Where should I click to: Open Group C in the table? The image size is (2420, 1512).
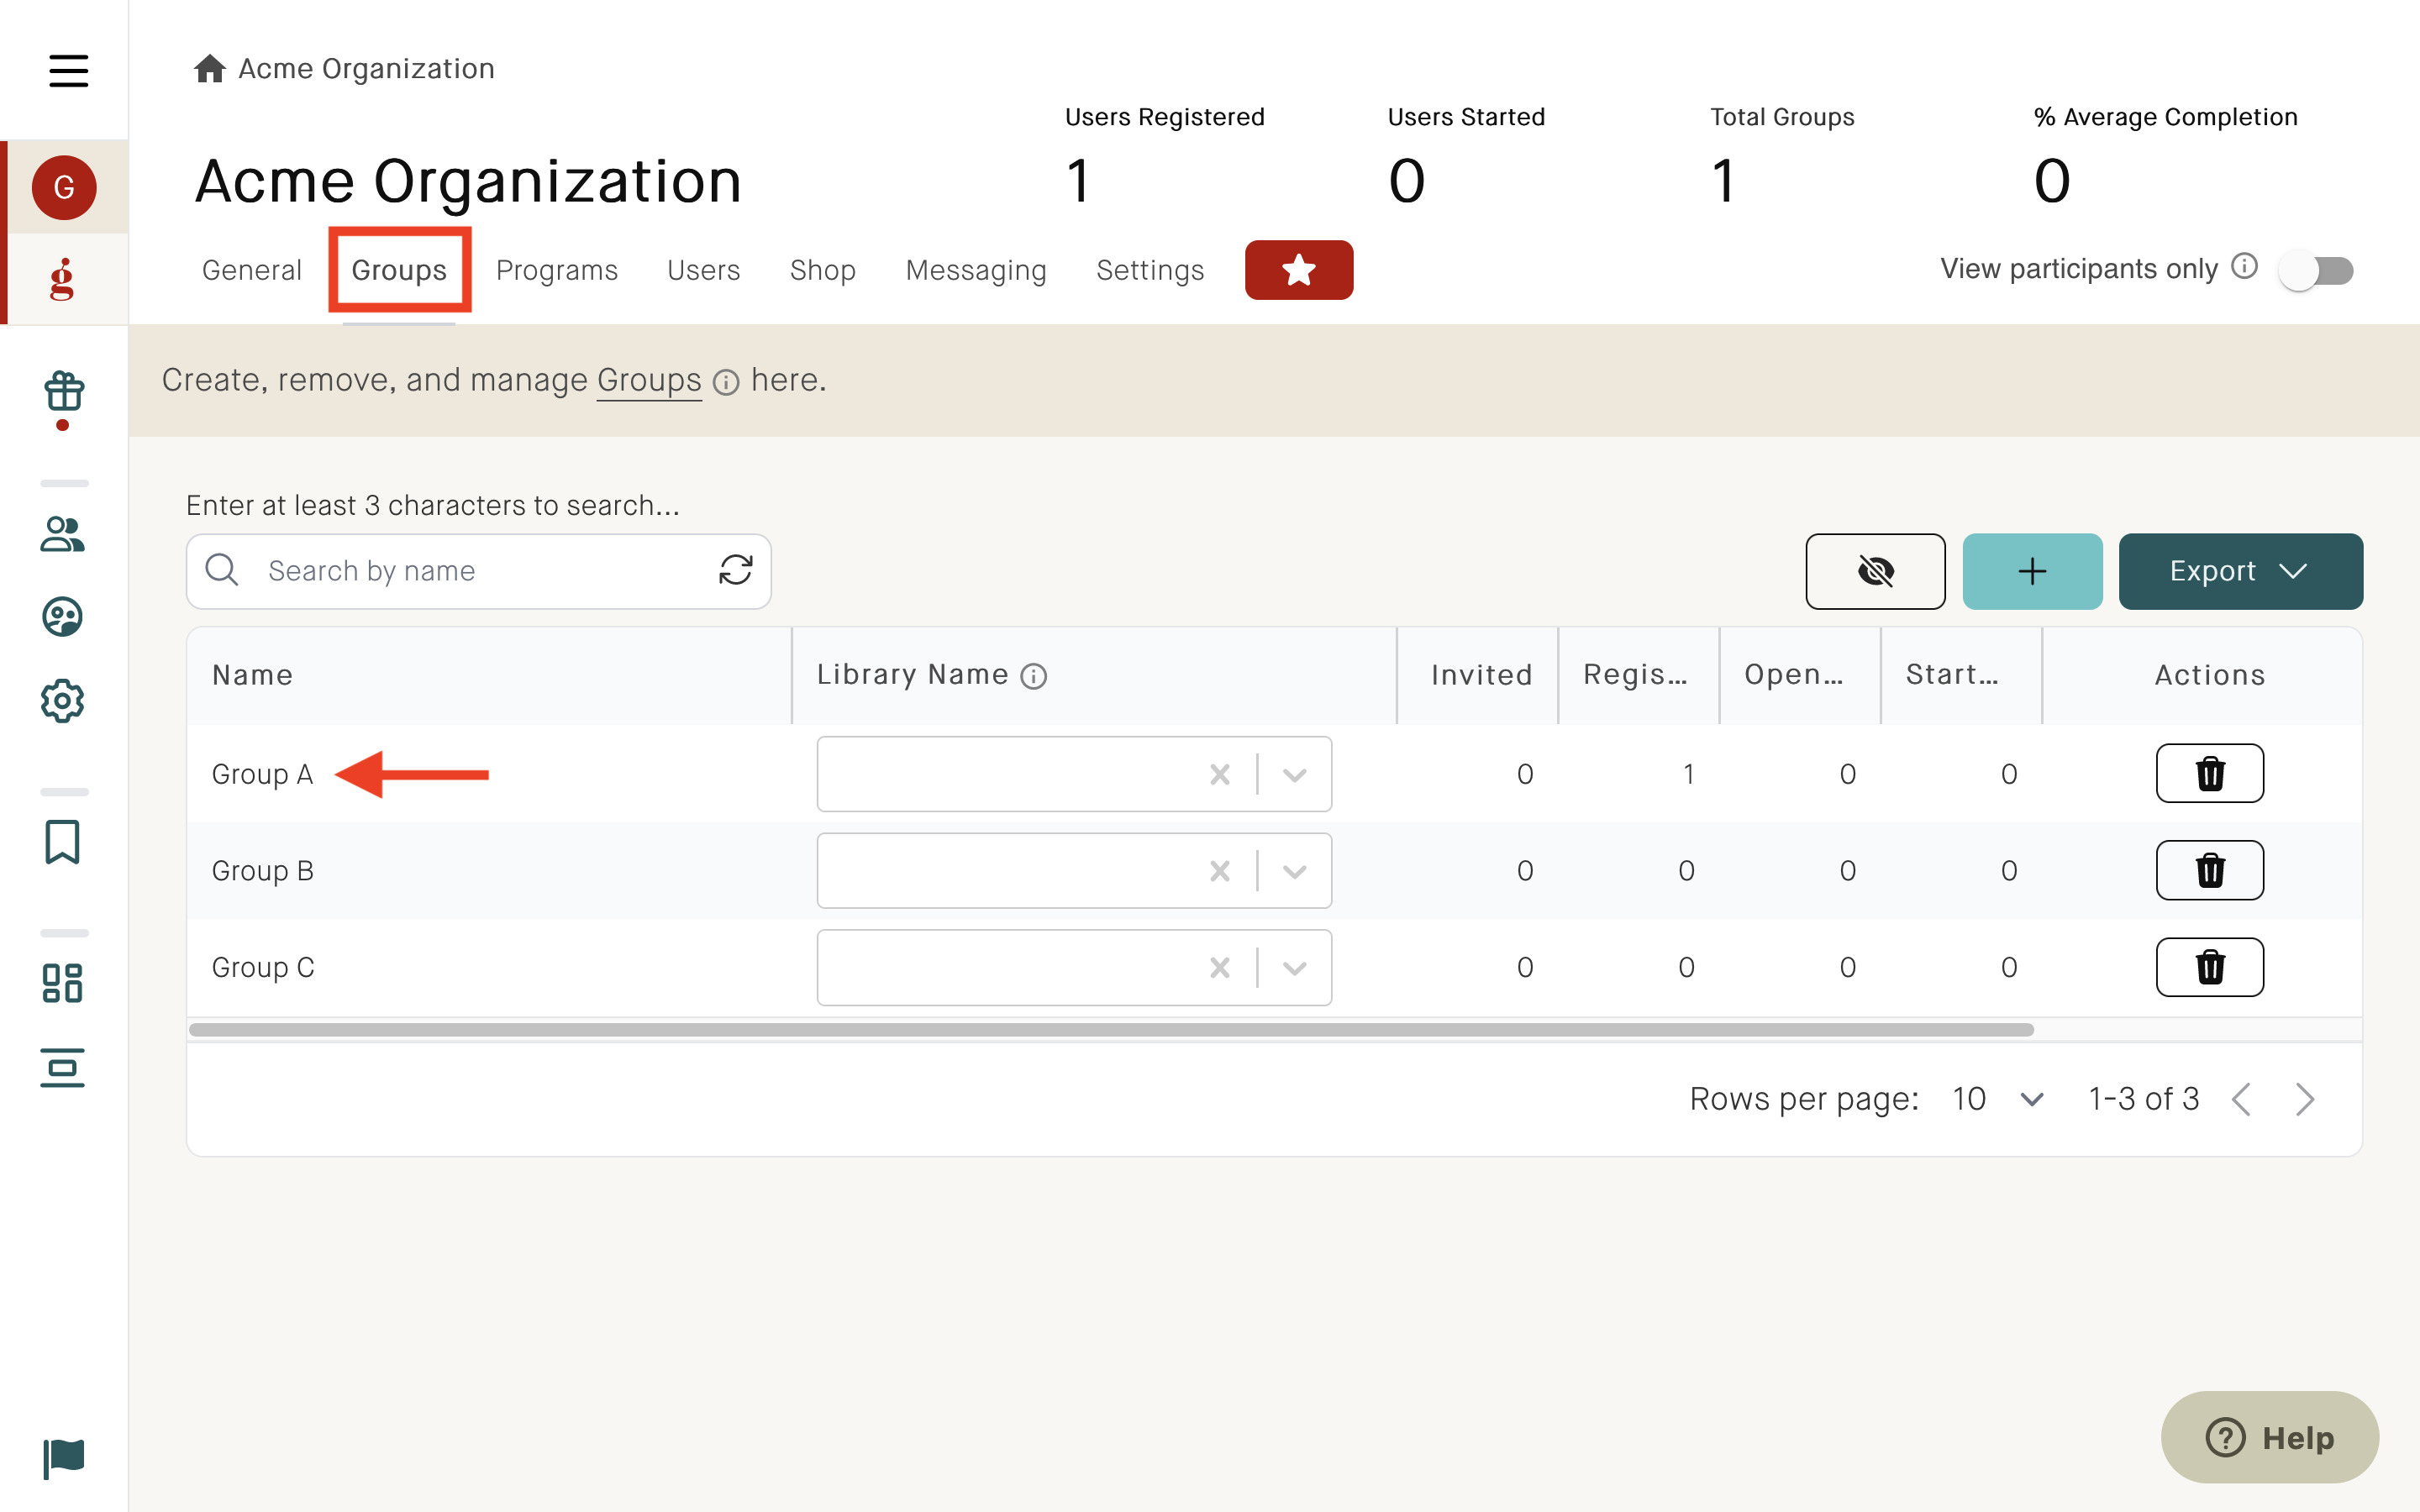(263, 968)
